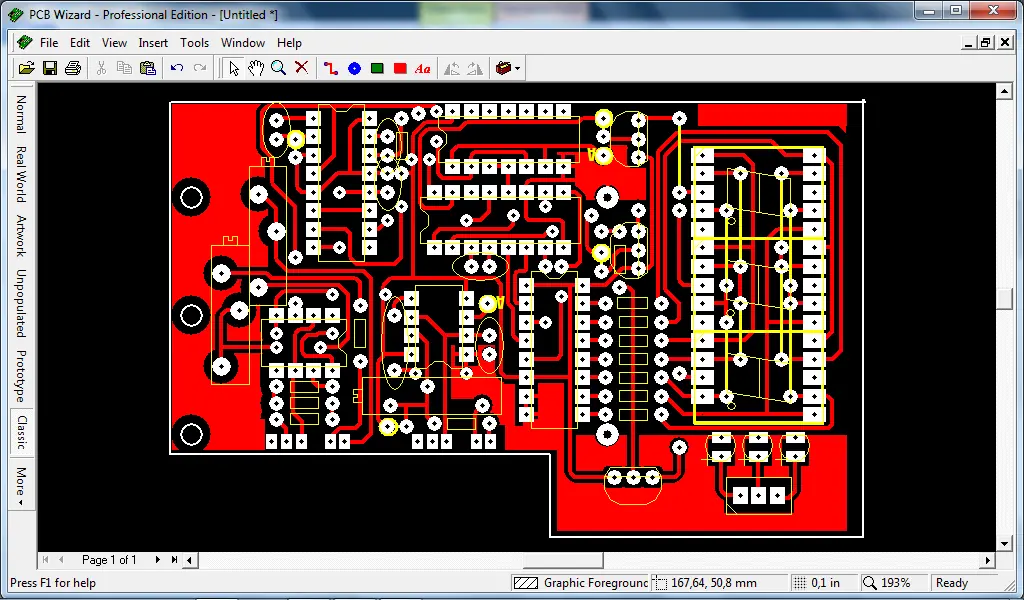Choose the Select arrow pointer tool
This screenshot has height=600, width=1024.
(234, 68)
